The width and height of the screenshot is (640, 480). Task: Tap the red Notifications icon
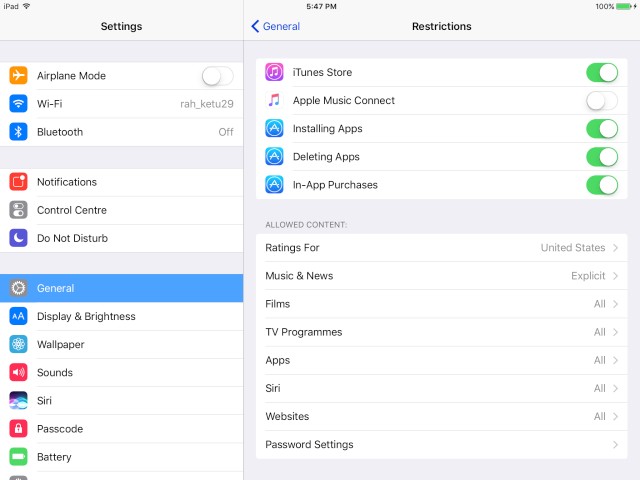pyautogui.click(x=18, y=182)
